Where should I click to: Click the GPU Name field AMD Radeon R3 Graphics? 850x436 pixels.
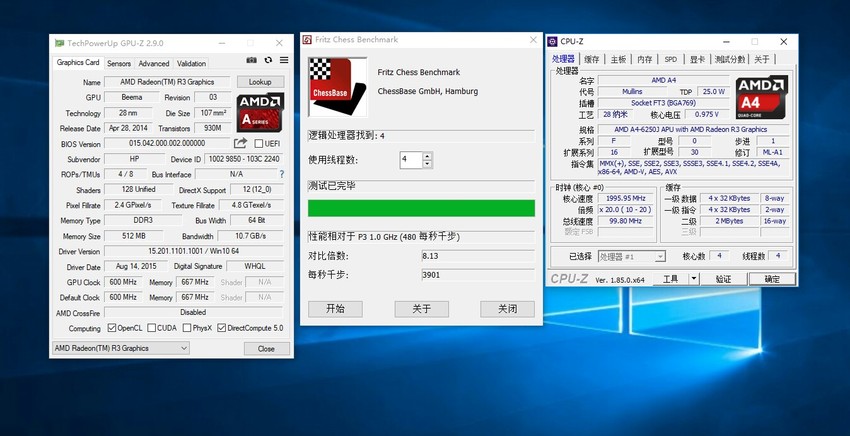(x=167, y=82)
